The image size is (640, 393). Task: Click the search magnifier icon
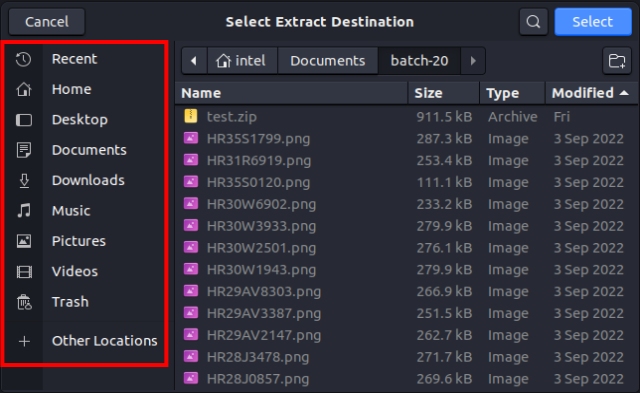[533, 21]
